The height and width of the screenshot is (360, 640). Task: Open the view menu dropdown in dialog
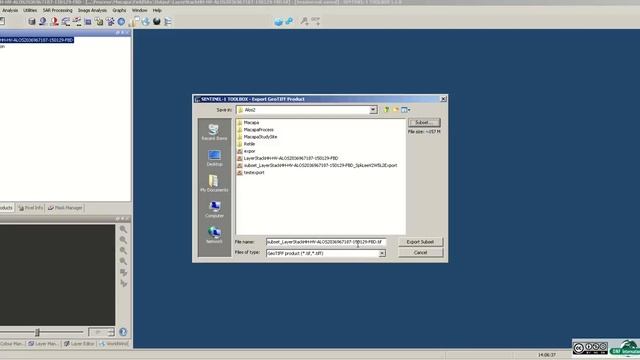click(x=405, y=110)
